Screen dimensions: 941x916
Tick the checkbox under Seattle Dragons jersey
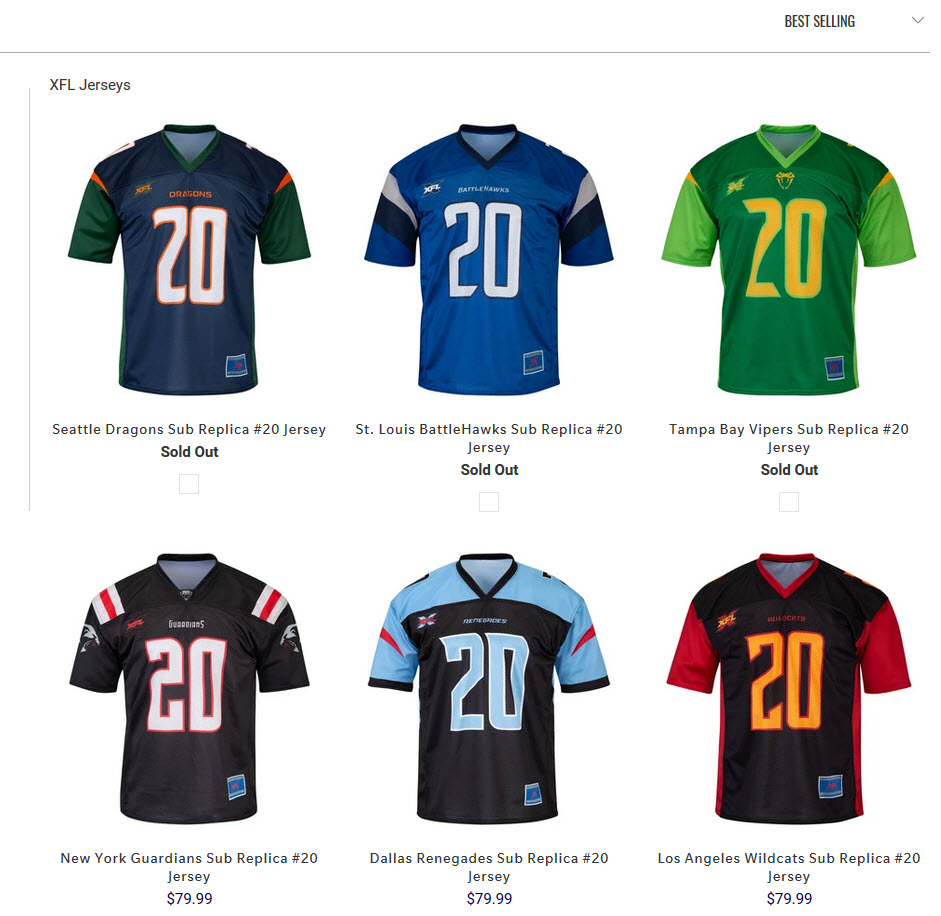[x=189, y=484]
